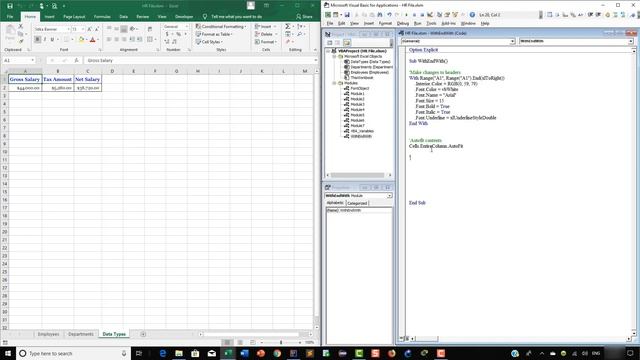Click the Fill Color bucket icon
This screenshot has width=640, height=360.
click(x=81, y=39)
